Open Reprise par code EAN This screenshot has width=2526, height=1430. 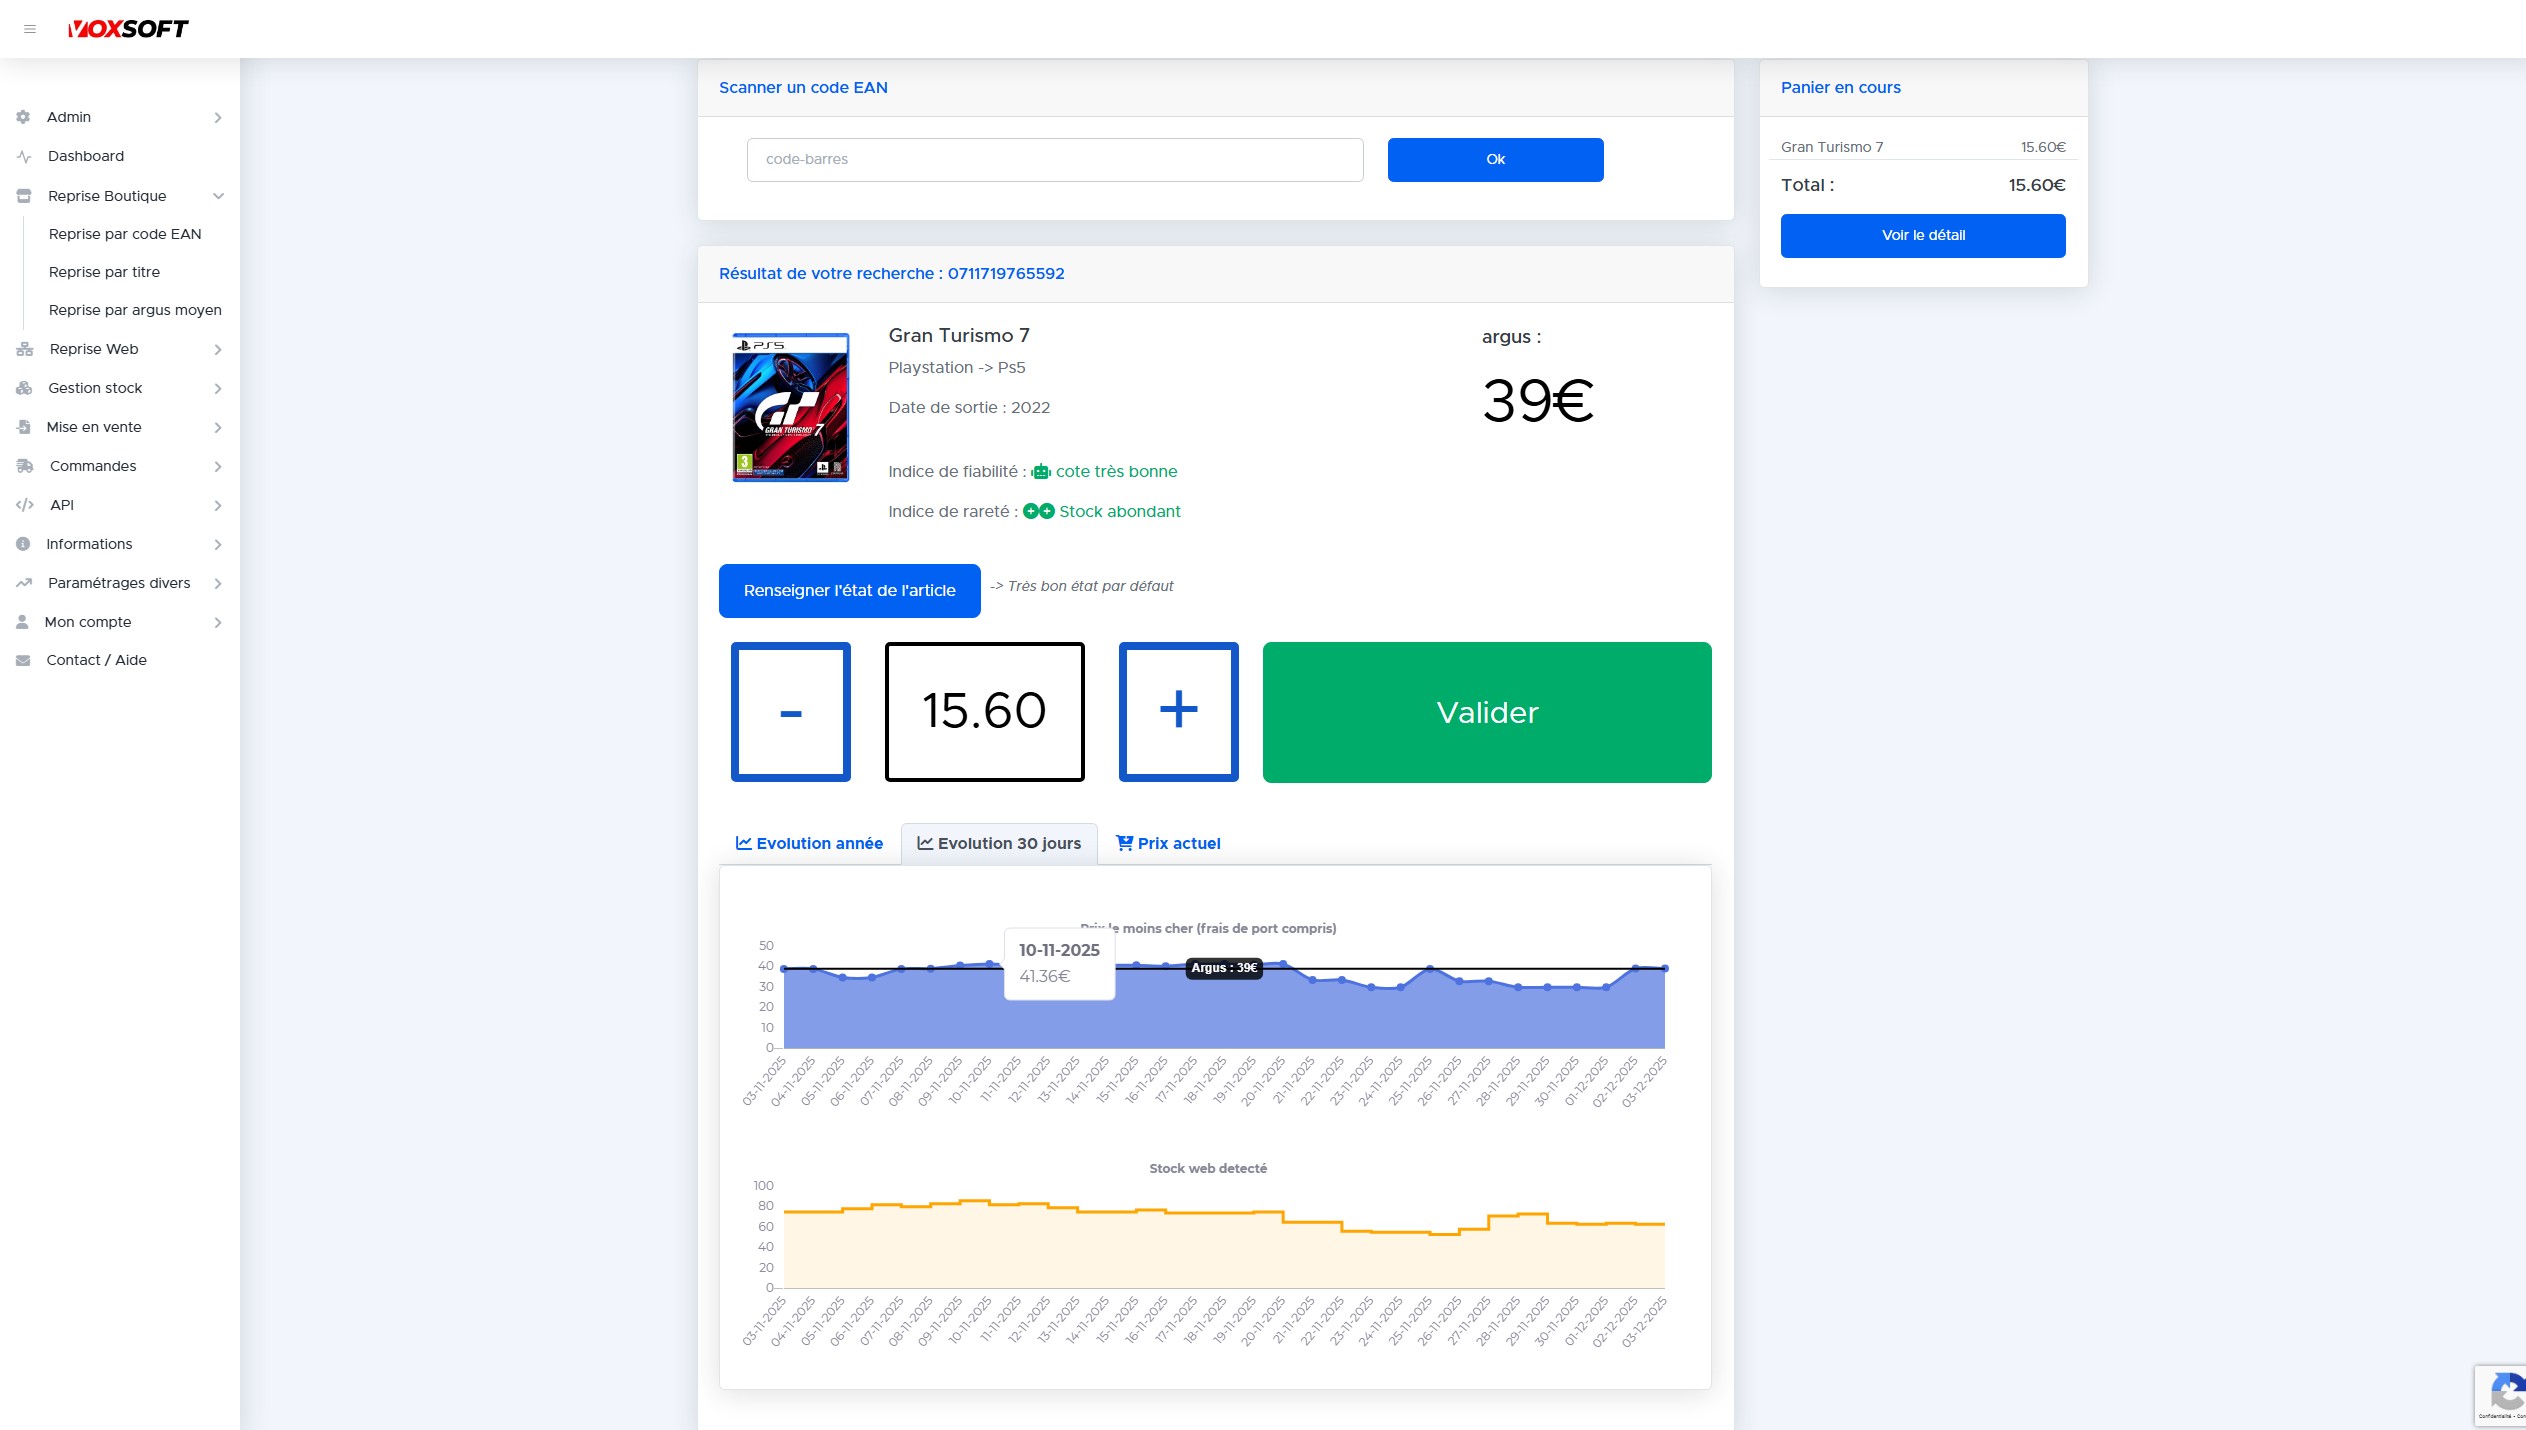click(x=125, y=234)
